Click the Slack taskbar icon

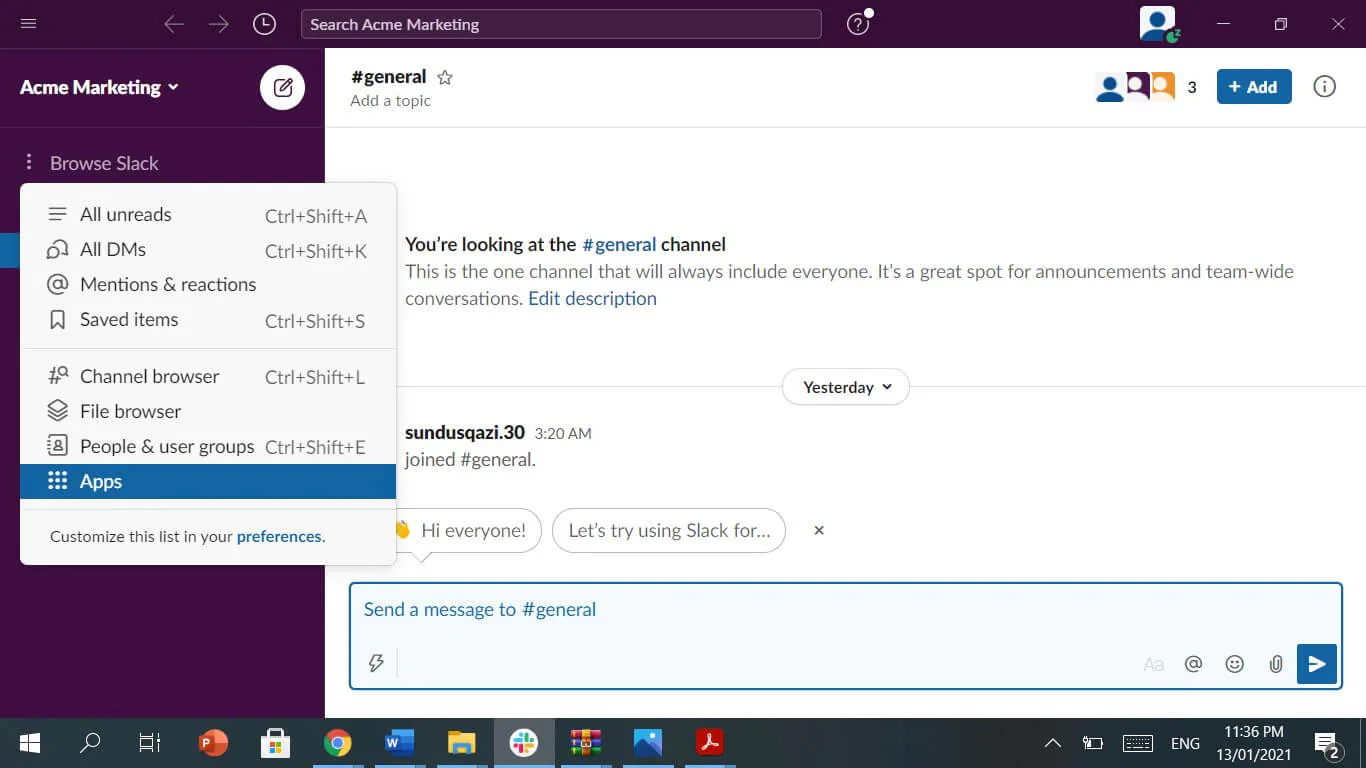pos(524,743)
